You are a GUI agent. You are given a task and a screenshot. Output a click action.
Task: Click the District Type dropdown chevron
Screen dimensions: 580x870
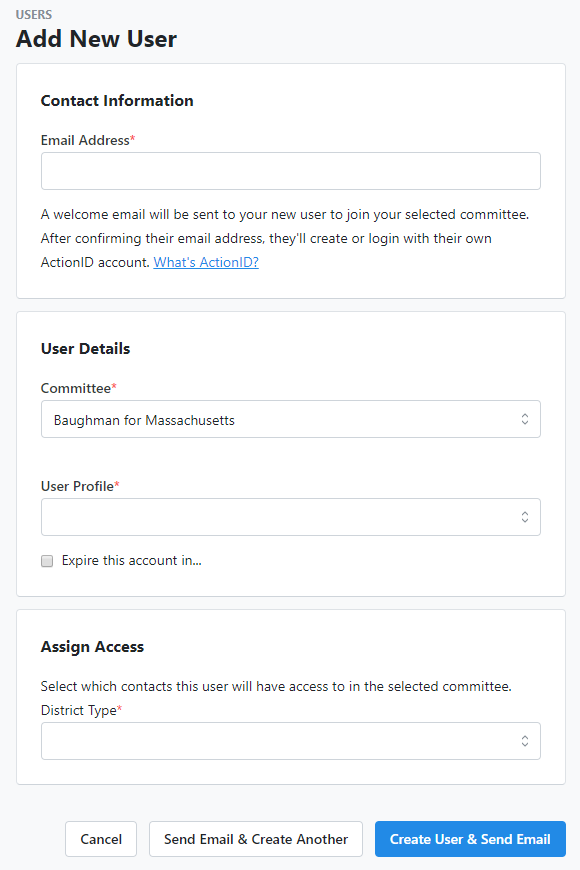click(524, 741)
